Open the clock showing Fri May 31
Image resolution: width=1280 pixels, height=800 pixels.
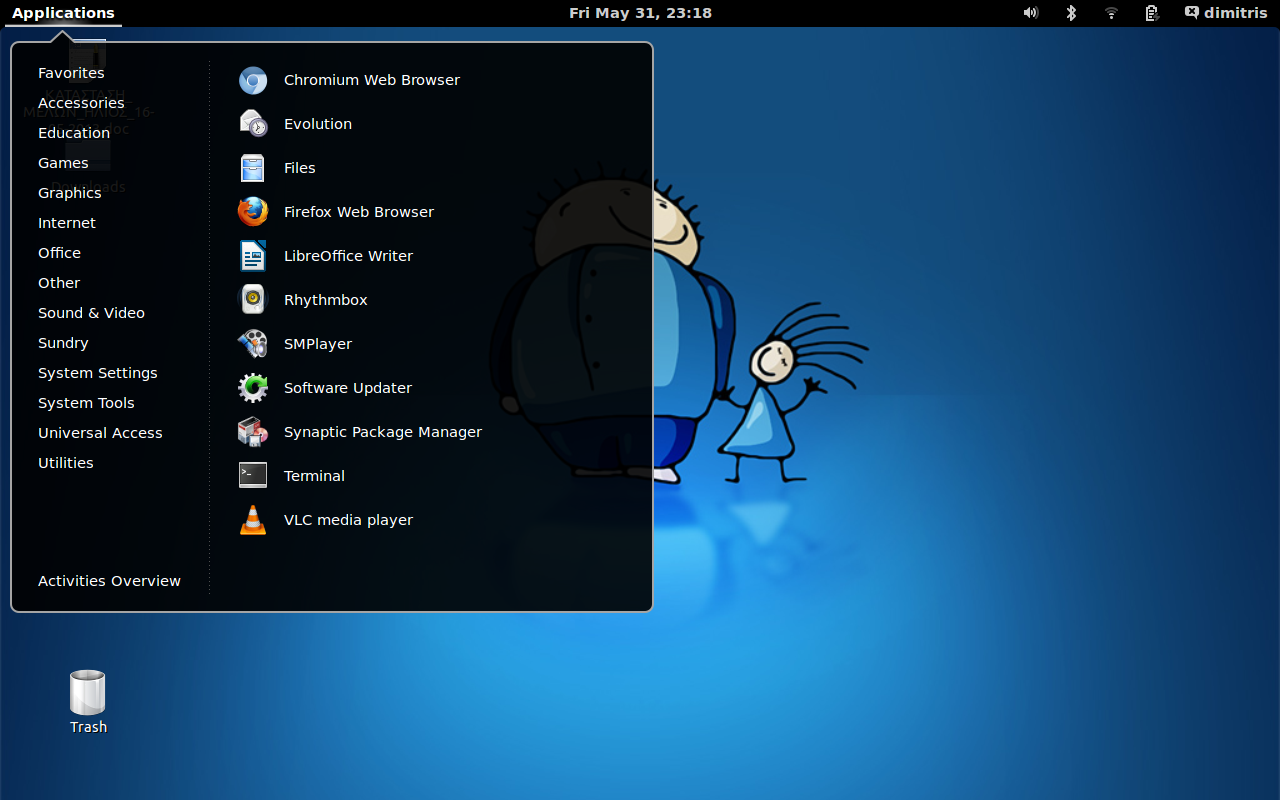640,13
